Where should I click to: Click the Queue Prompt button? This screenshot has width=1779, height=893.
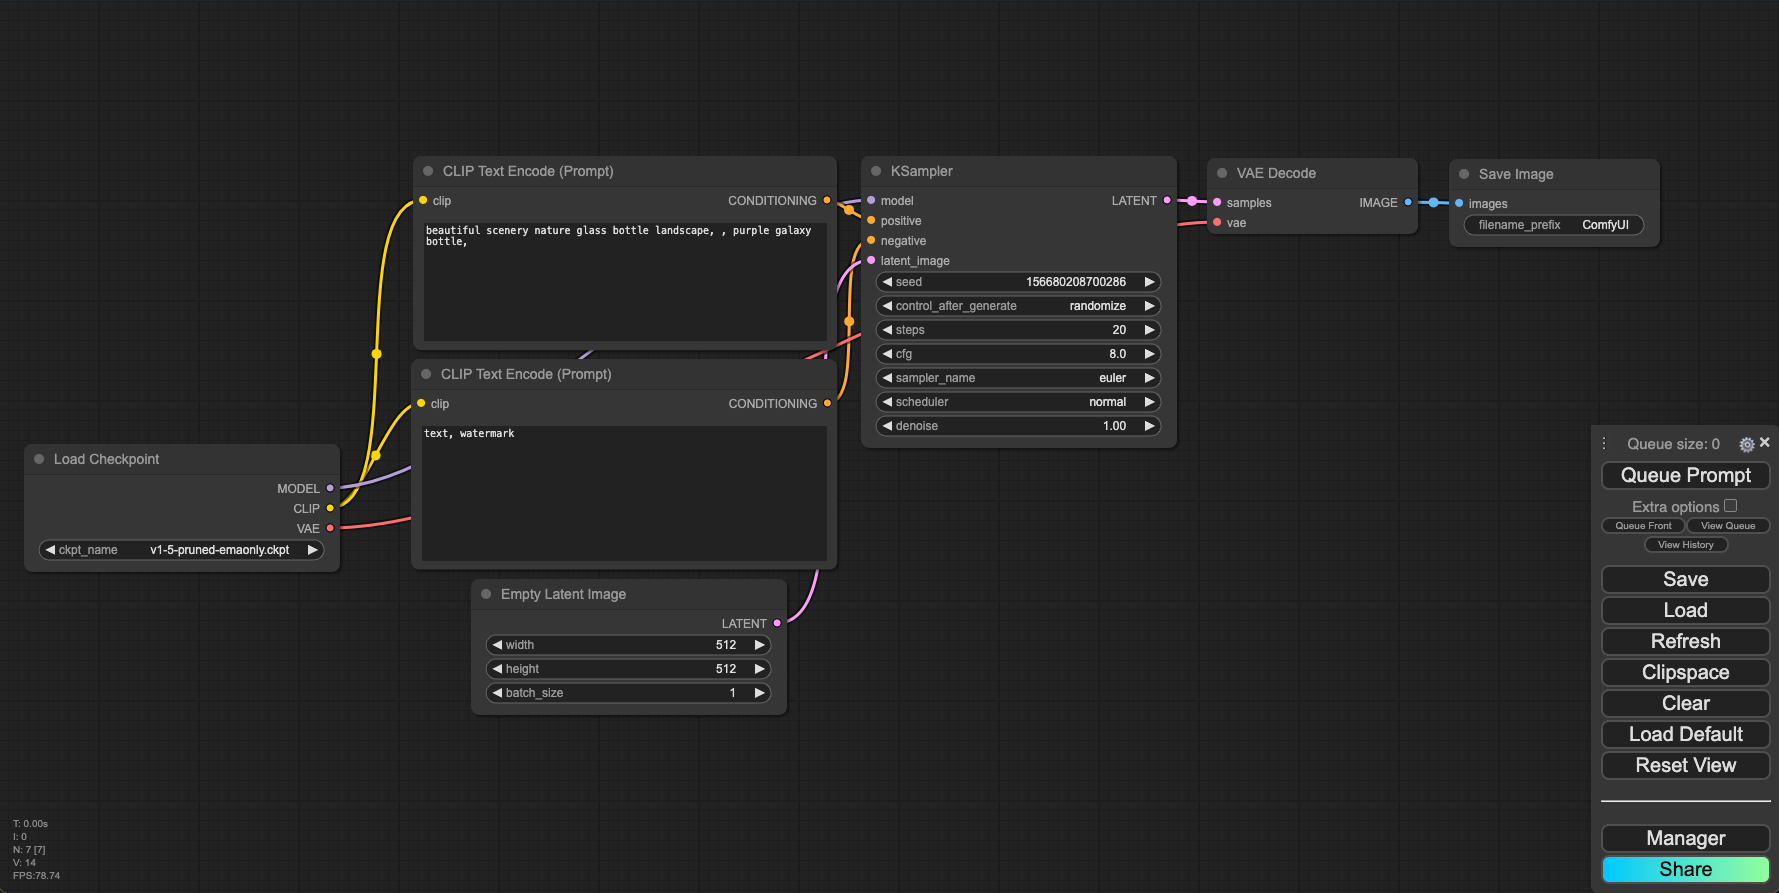[1685, 475]
